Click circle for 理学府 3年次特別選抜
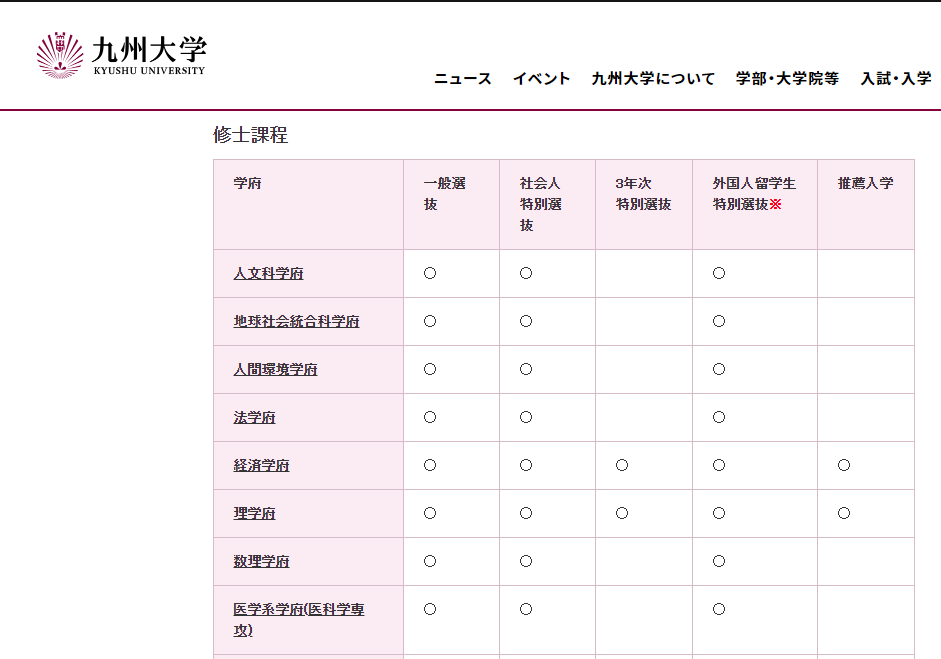The height and width of the screenshot is (659, 941). point(622,513)
